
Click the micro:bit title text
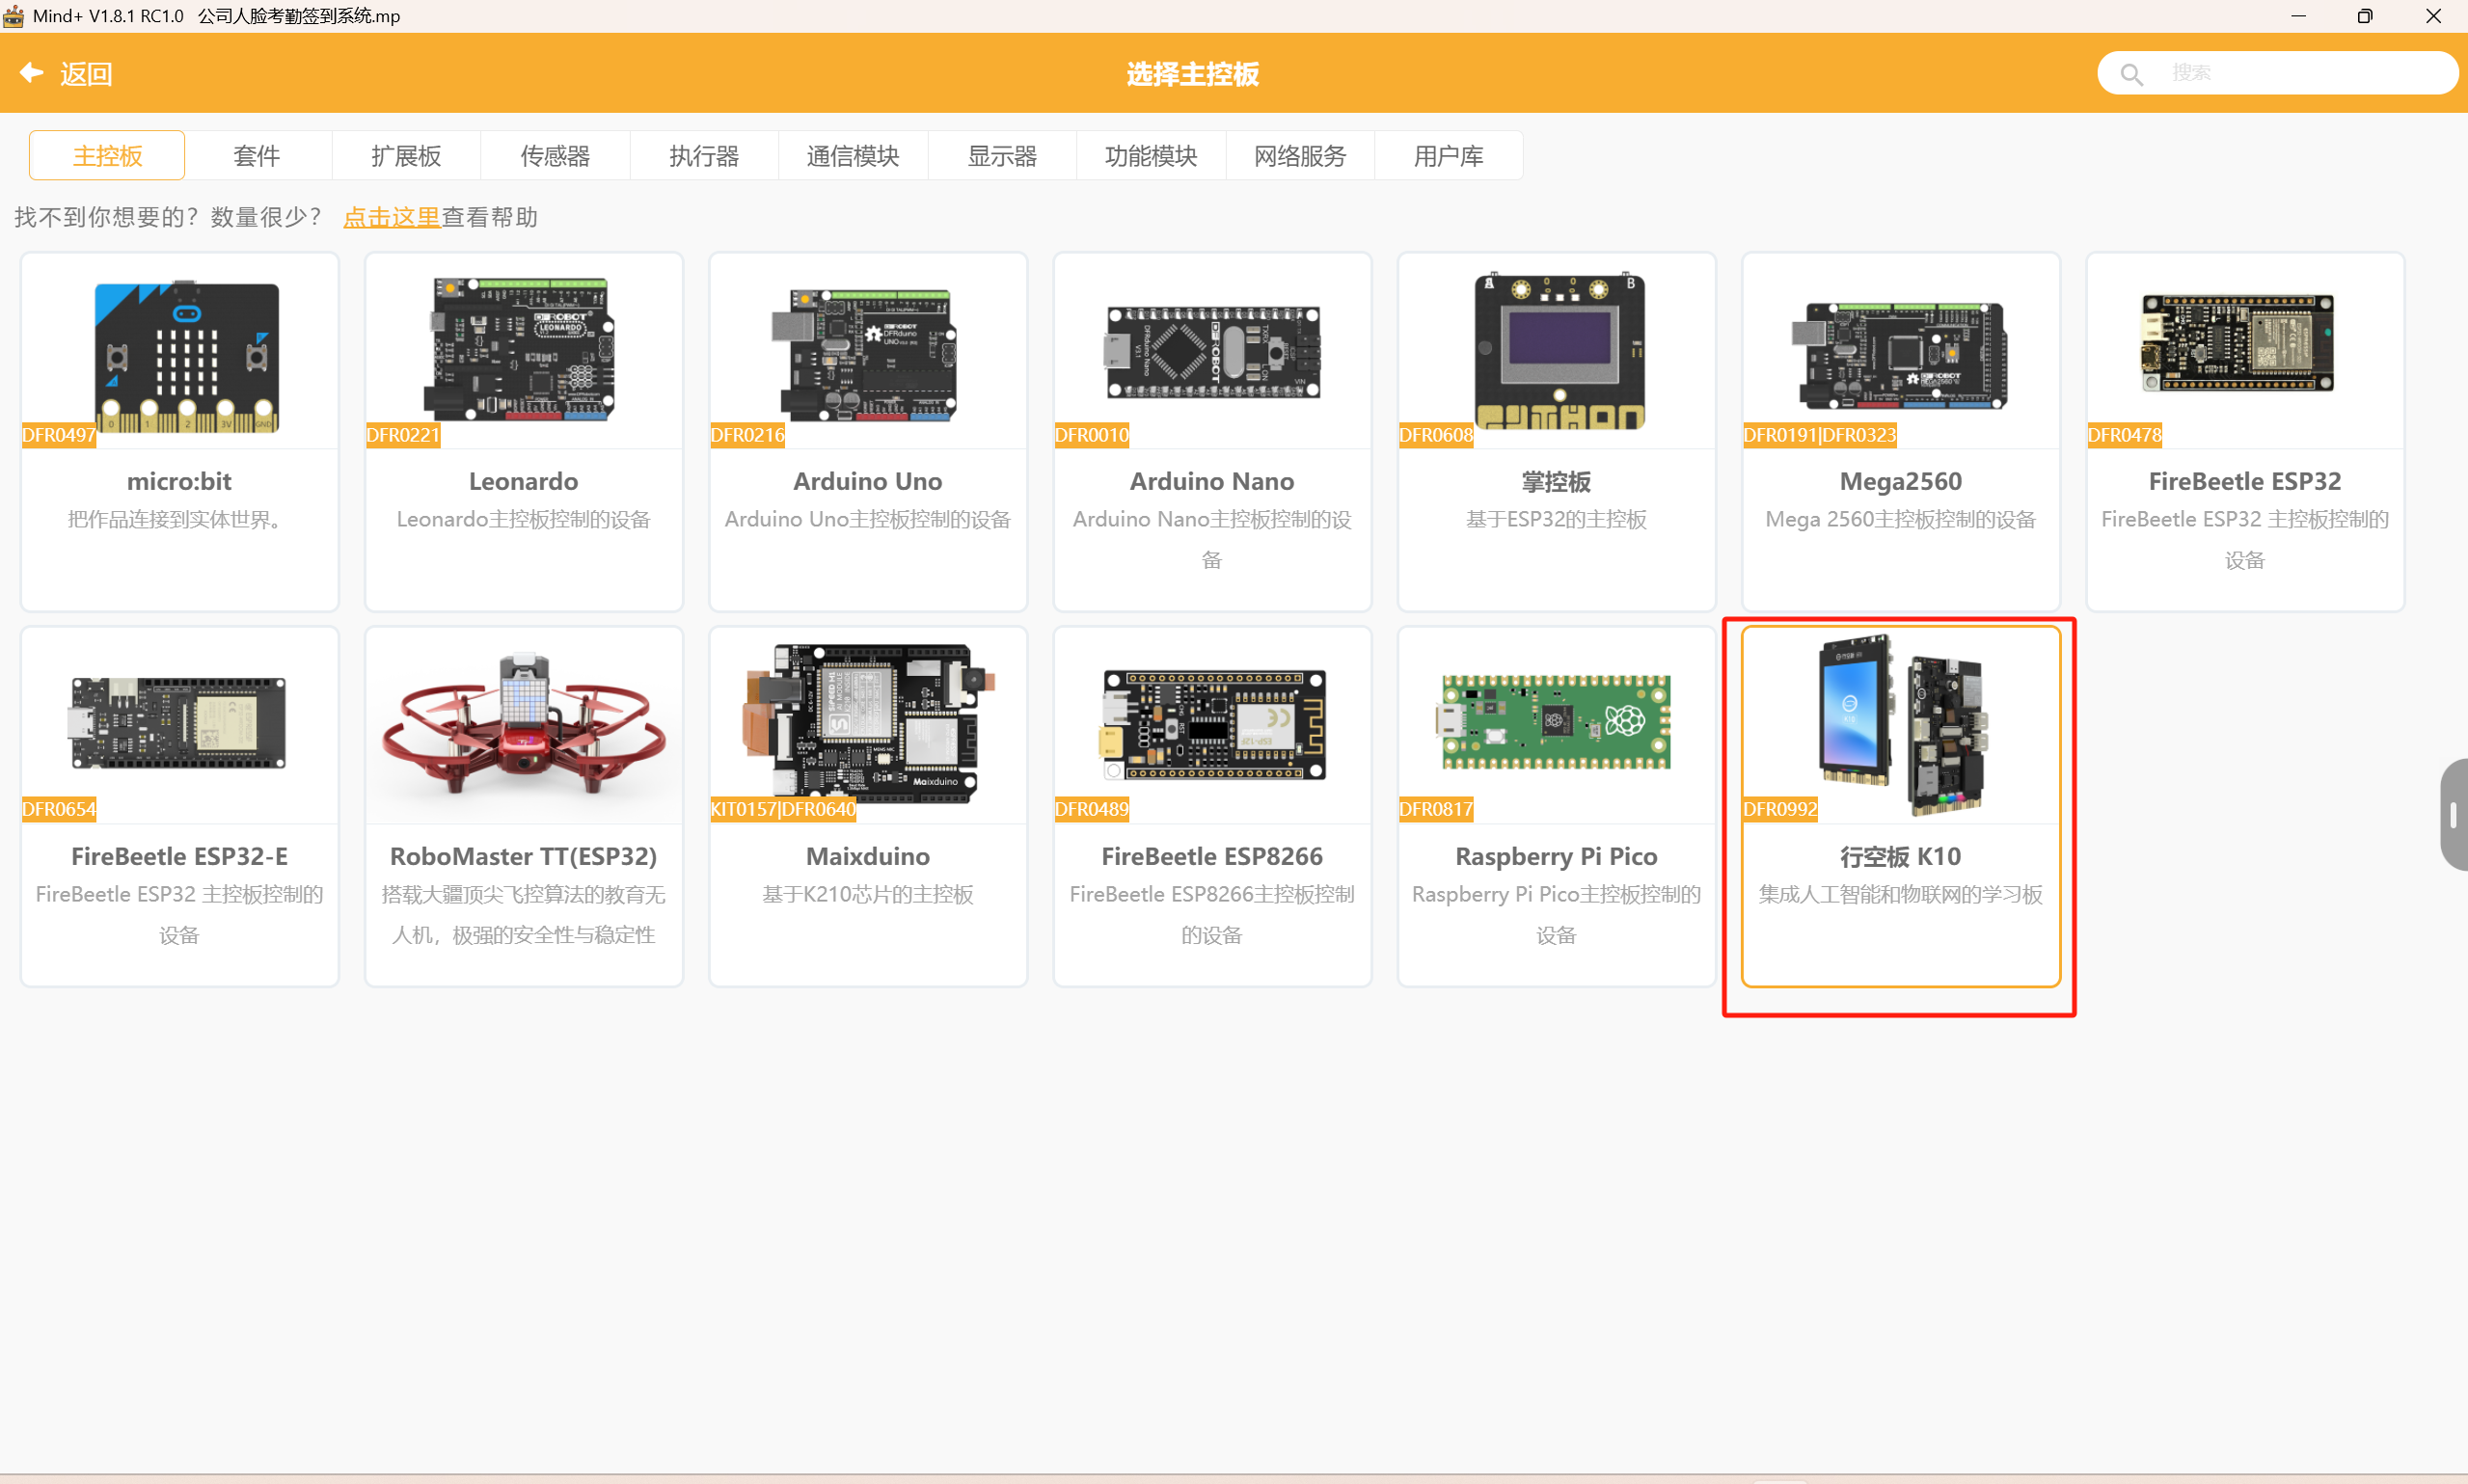pos(179,481)
